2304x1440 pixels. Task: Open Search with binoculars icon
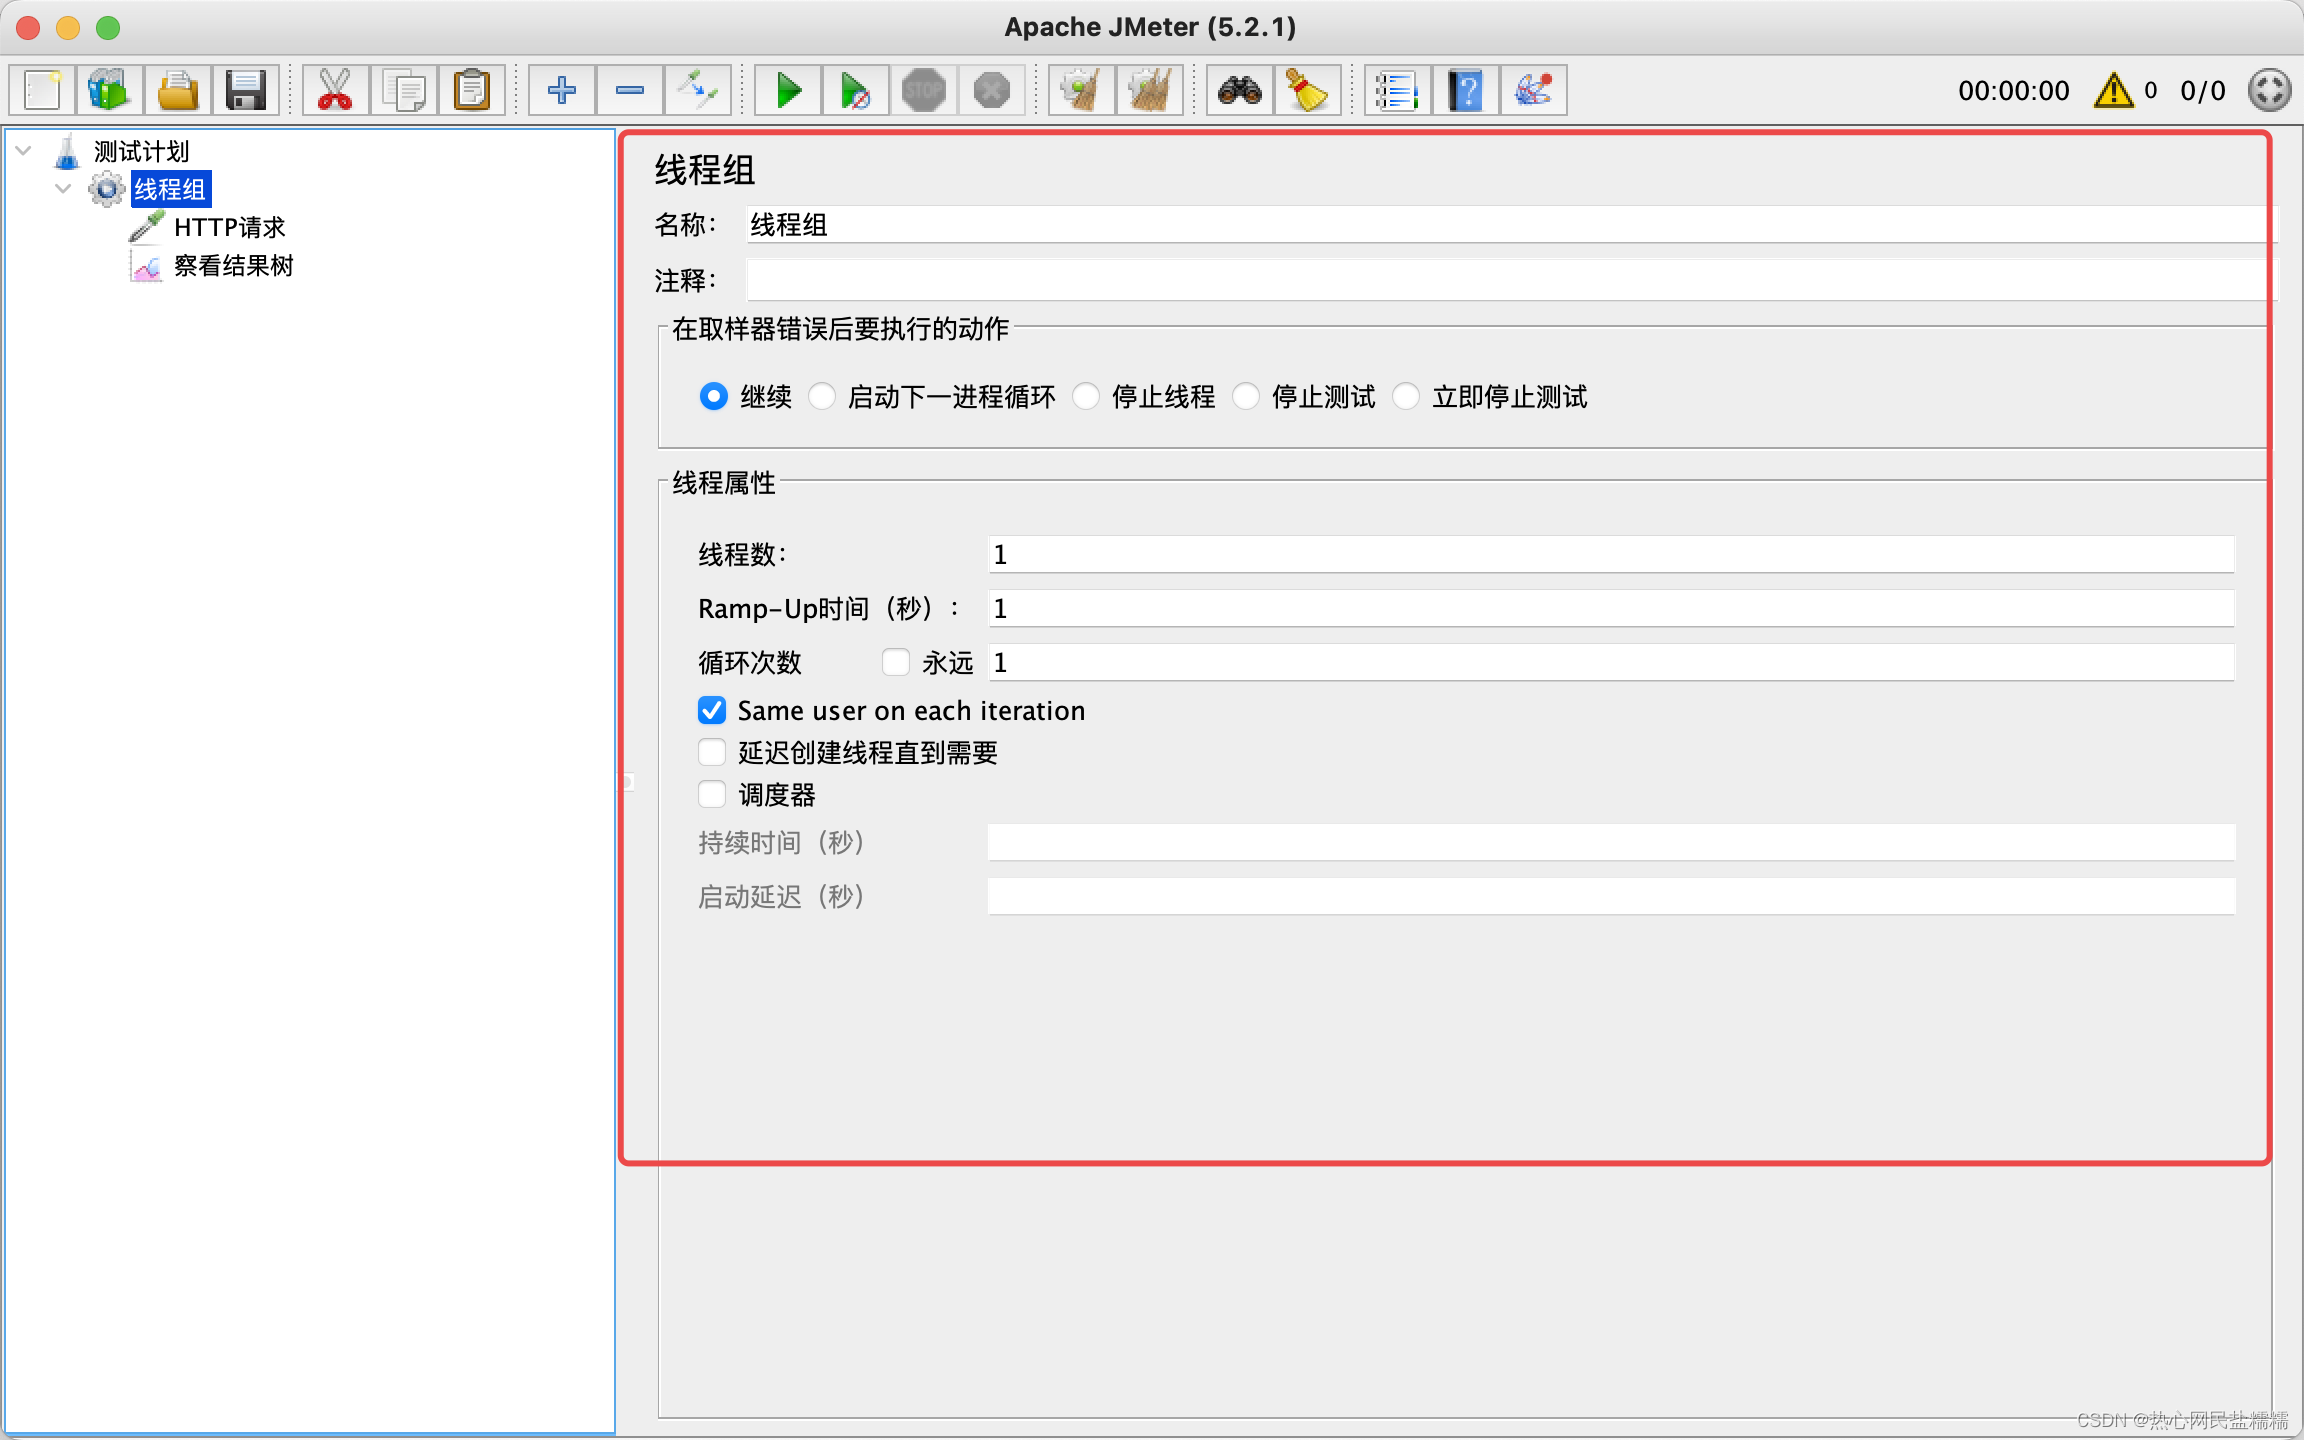(x=1240, y=90)
